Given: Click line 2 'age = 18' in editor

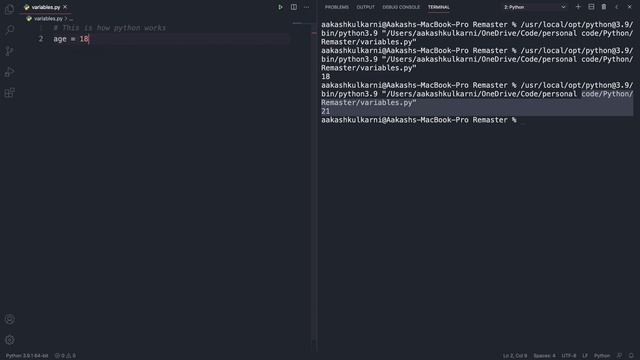Looking at the screenshot, I should [x=71, y=39].
